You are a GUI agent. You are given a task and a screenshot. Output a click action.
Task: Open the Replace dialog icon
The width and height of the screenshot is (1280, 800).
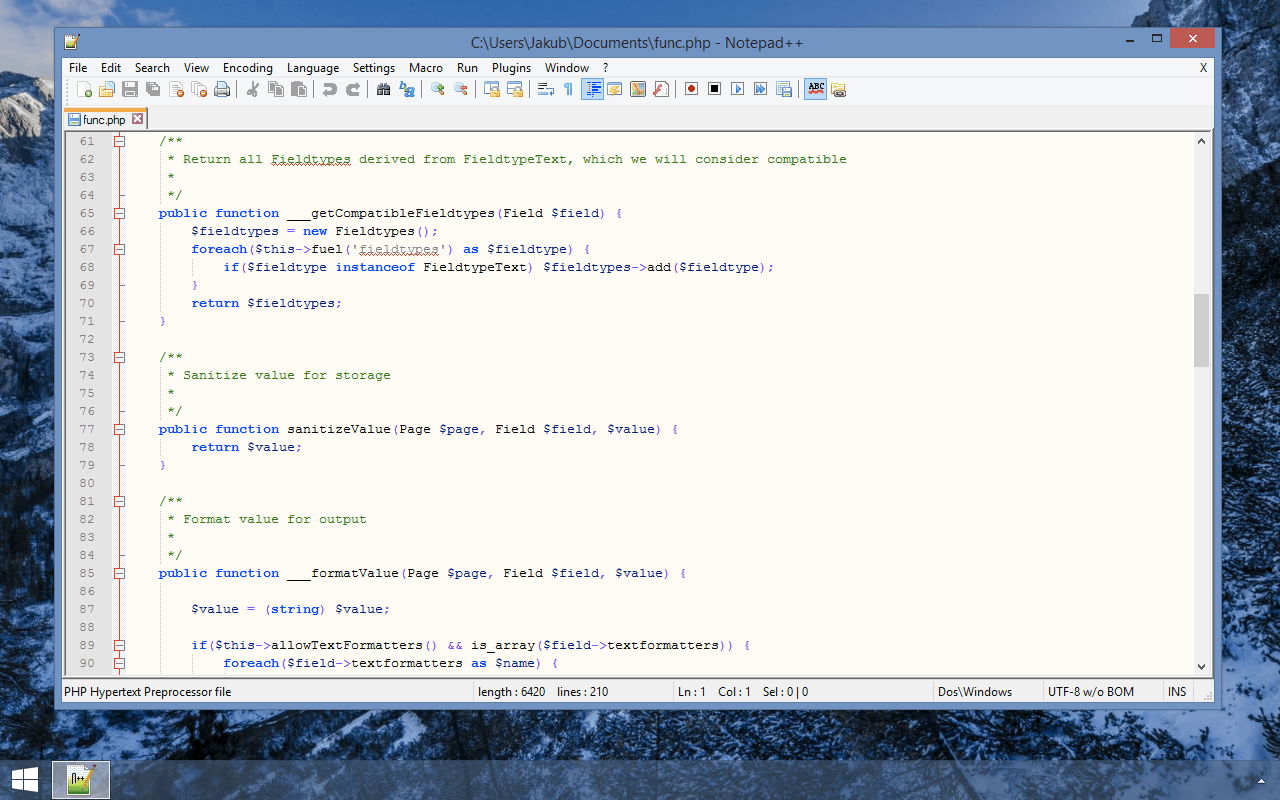[406, 89]
